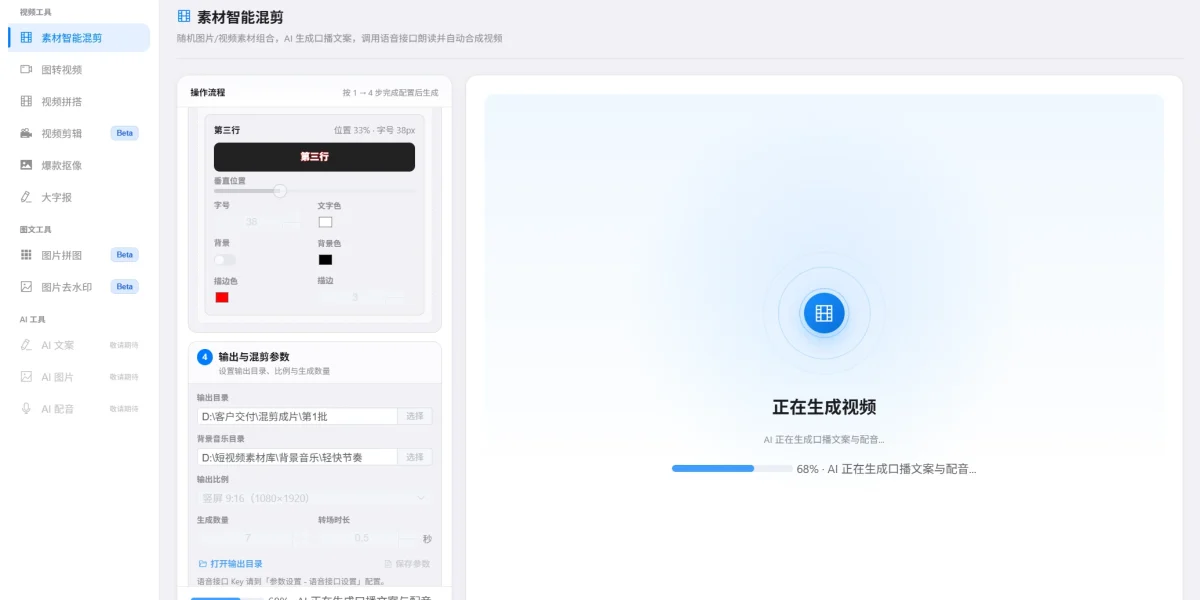
Task: Open the 图片去水印 Beta tool
Action: (79, 287)
